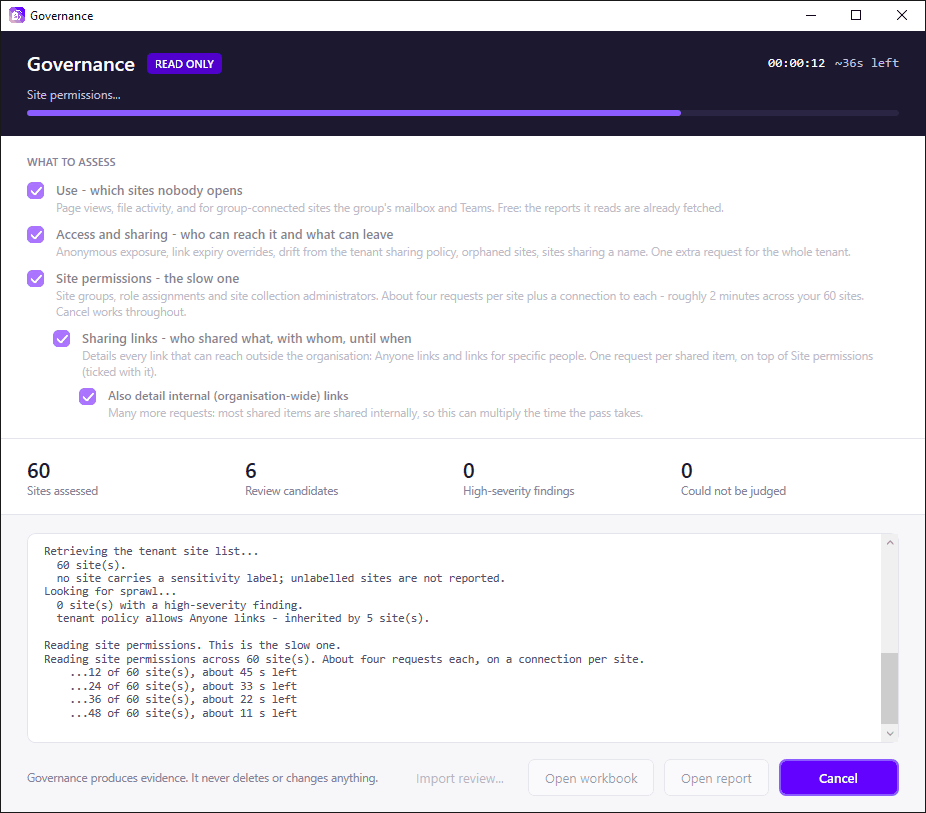Uncheck Sharing links checkbox
The height and width of the screenshot is (813, 926).
[61, 339]
